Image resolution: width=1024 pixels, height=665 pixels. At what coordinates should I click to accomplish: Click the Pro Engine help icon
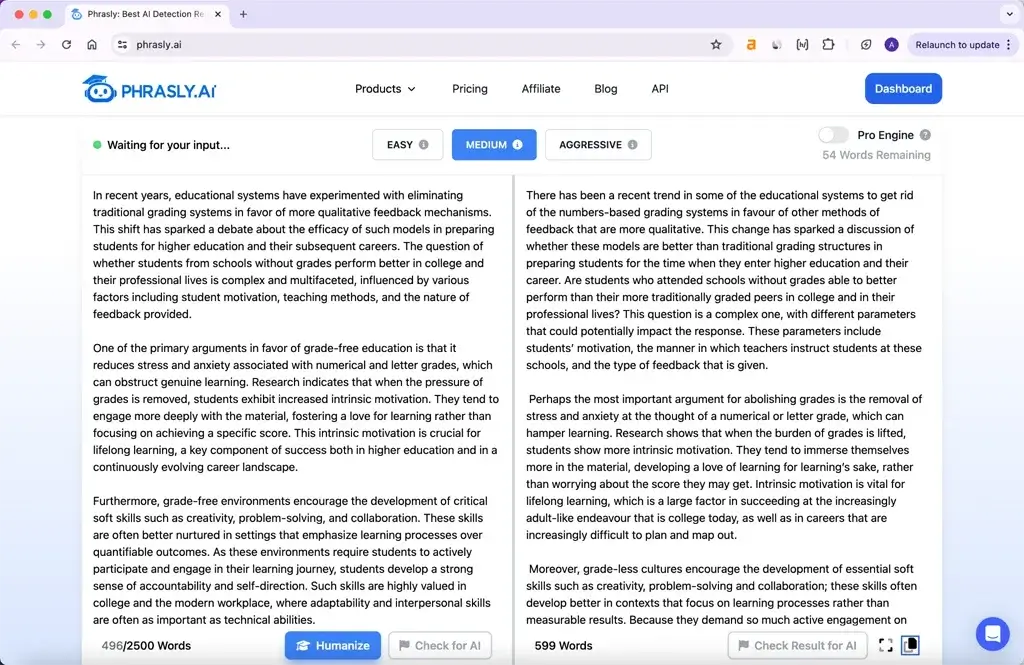(x=925, y=135)
